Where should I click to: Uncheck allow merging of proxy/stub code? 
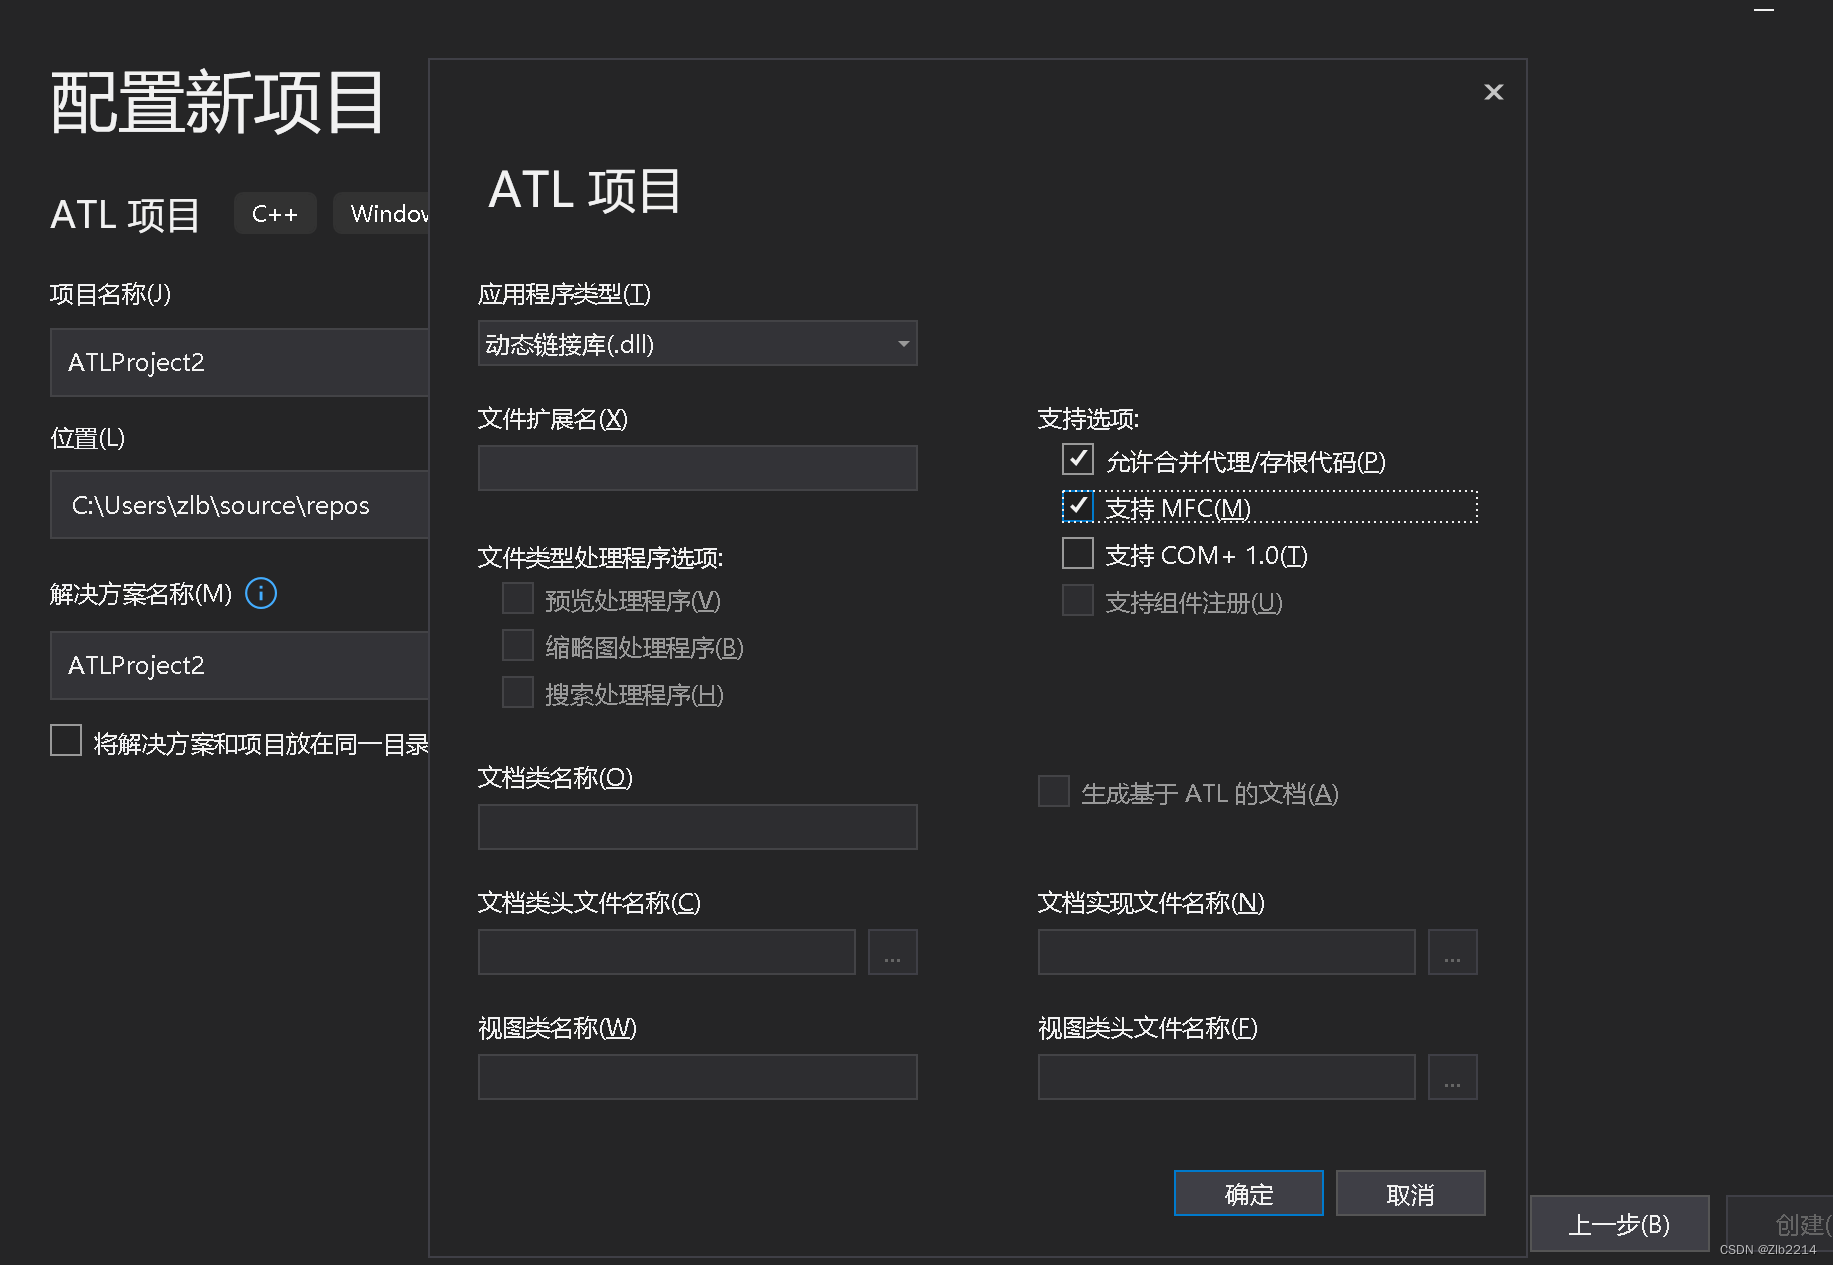click(1077, 460)
